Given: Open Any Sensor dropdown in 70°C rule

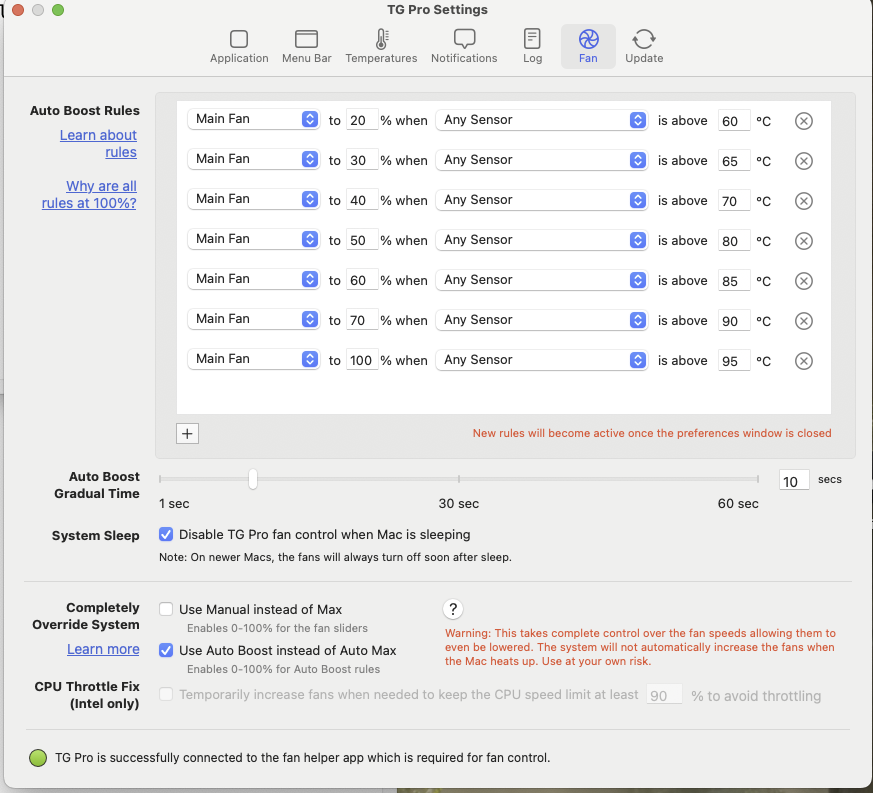Looking at the screenshot, I should (541, 200).
